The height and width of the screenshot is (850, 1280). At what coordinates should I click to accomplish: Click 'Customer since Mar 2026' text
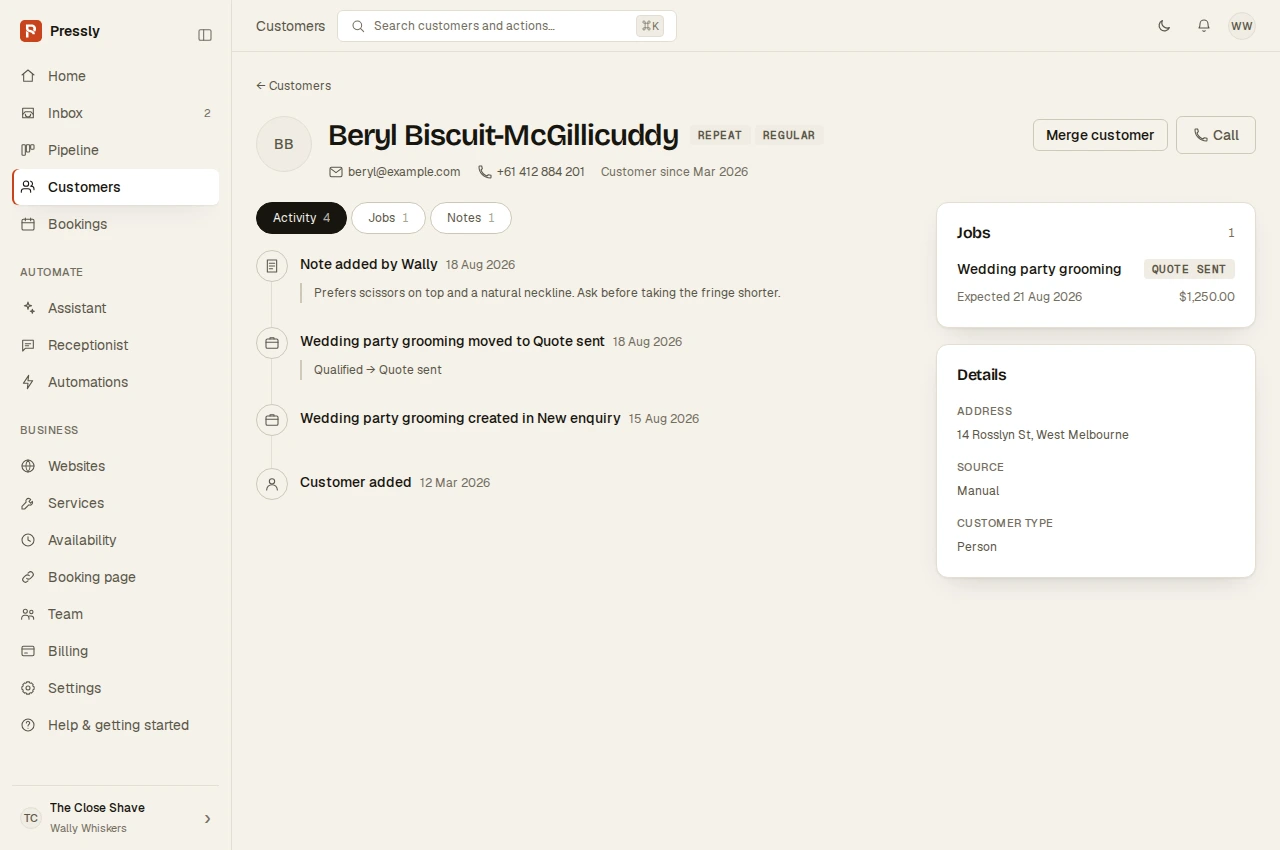click(674, 172)
